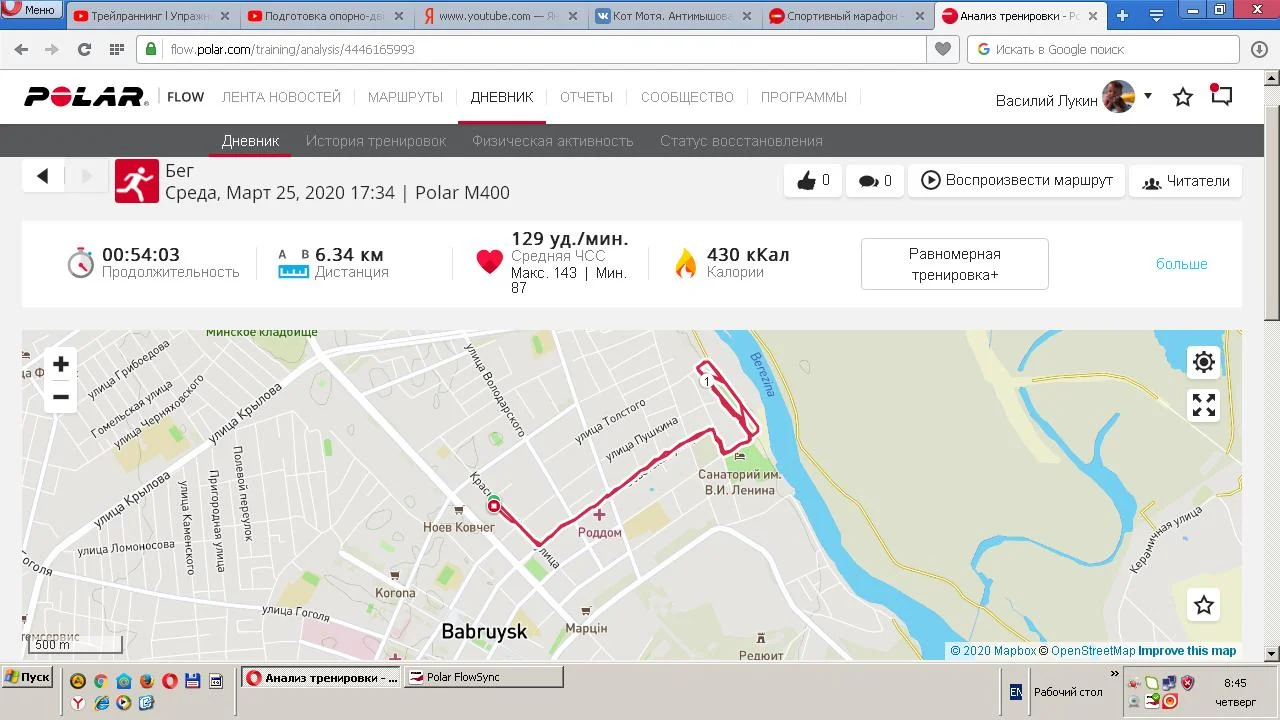Open the map in fullscreen mode
Image resolution: width=1280 pixels, height=720 pixels.
(1204, 405)
